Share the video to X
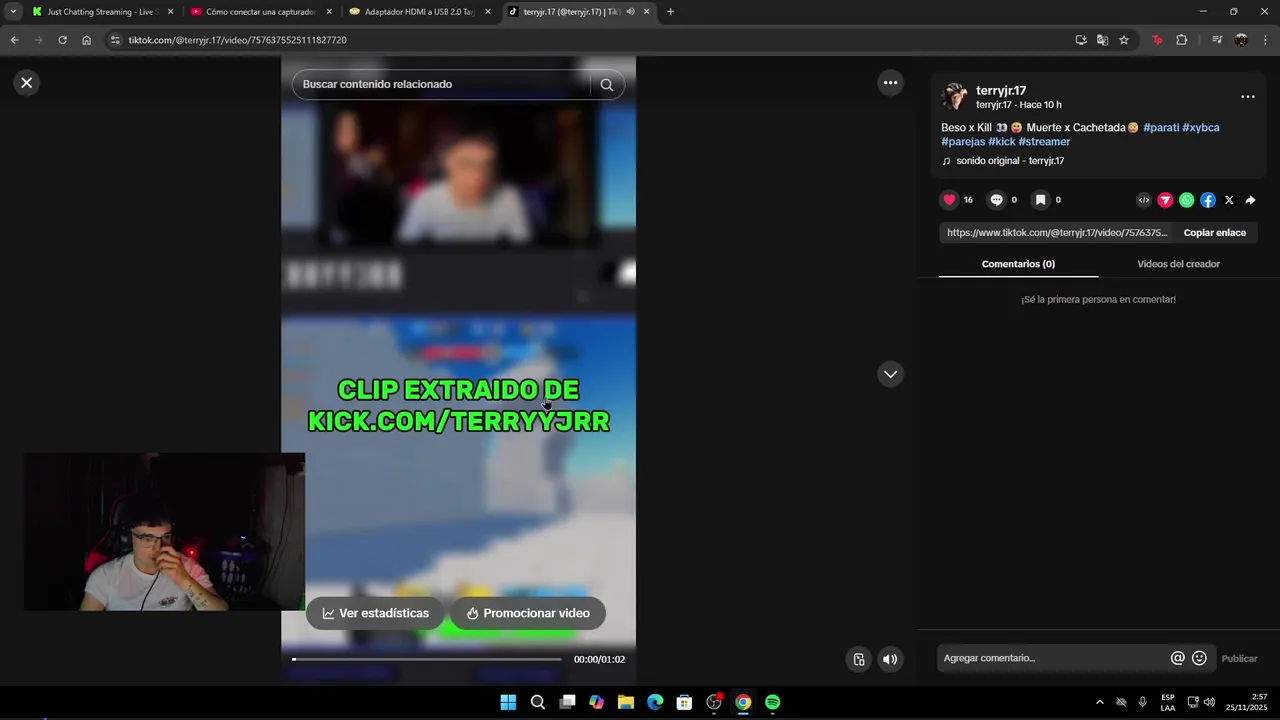The height and width of the screenshot is (720, 1280). [1229, 200]
